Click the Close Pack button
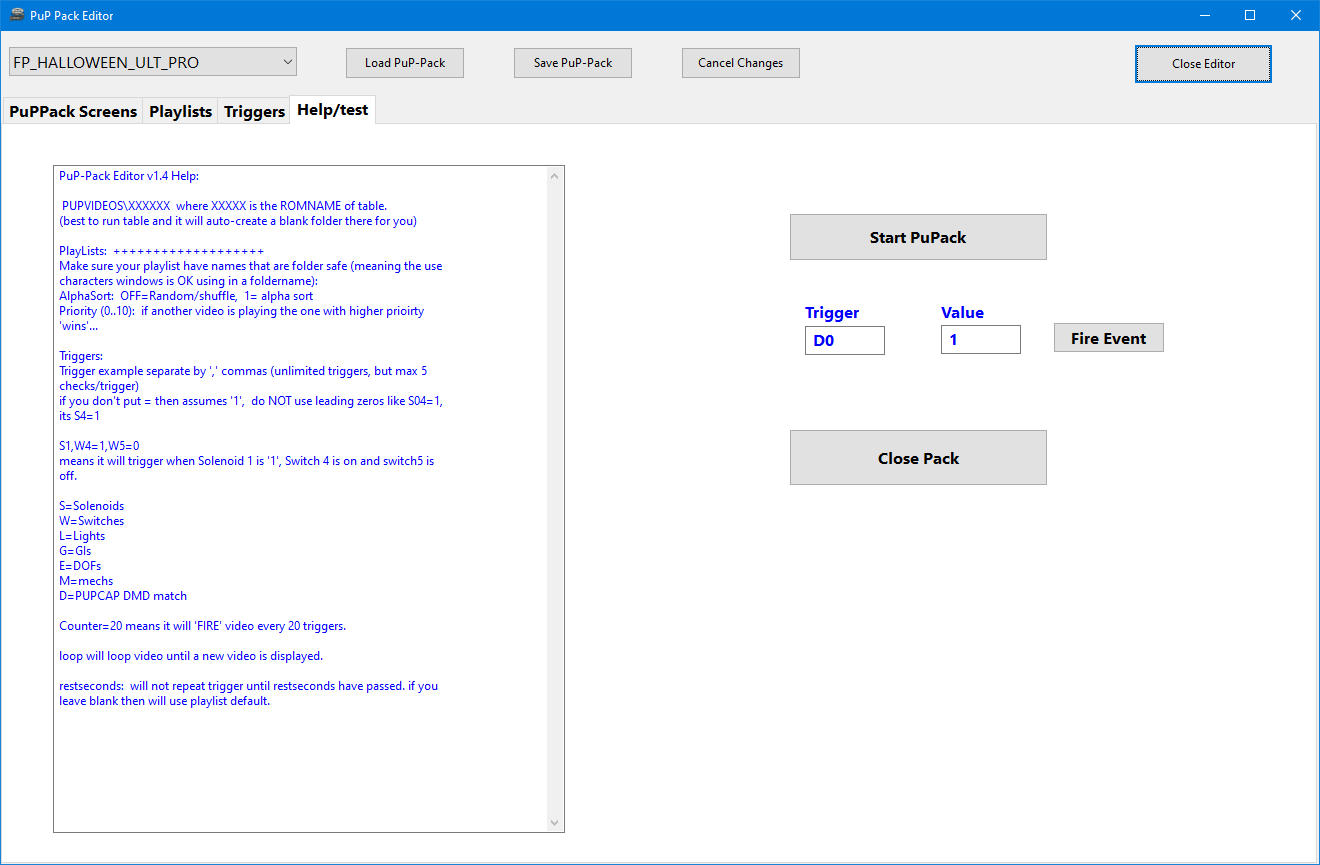Viewport: 1320px width, 865px height. [917, 458]
